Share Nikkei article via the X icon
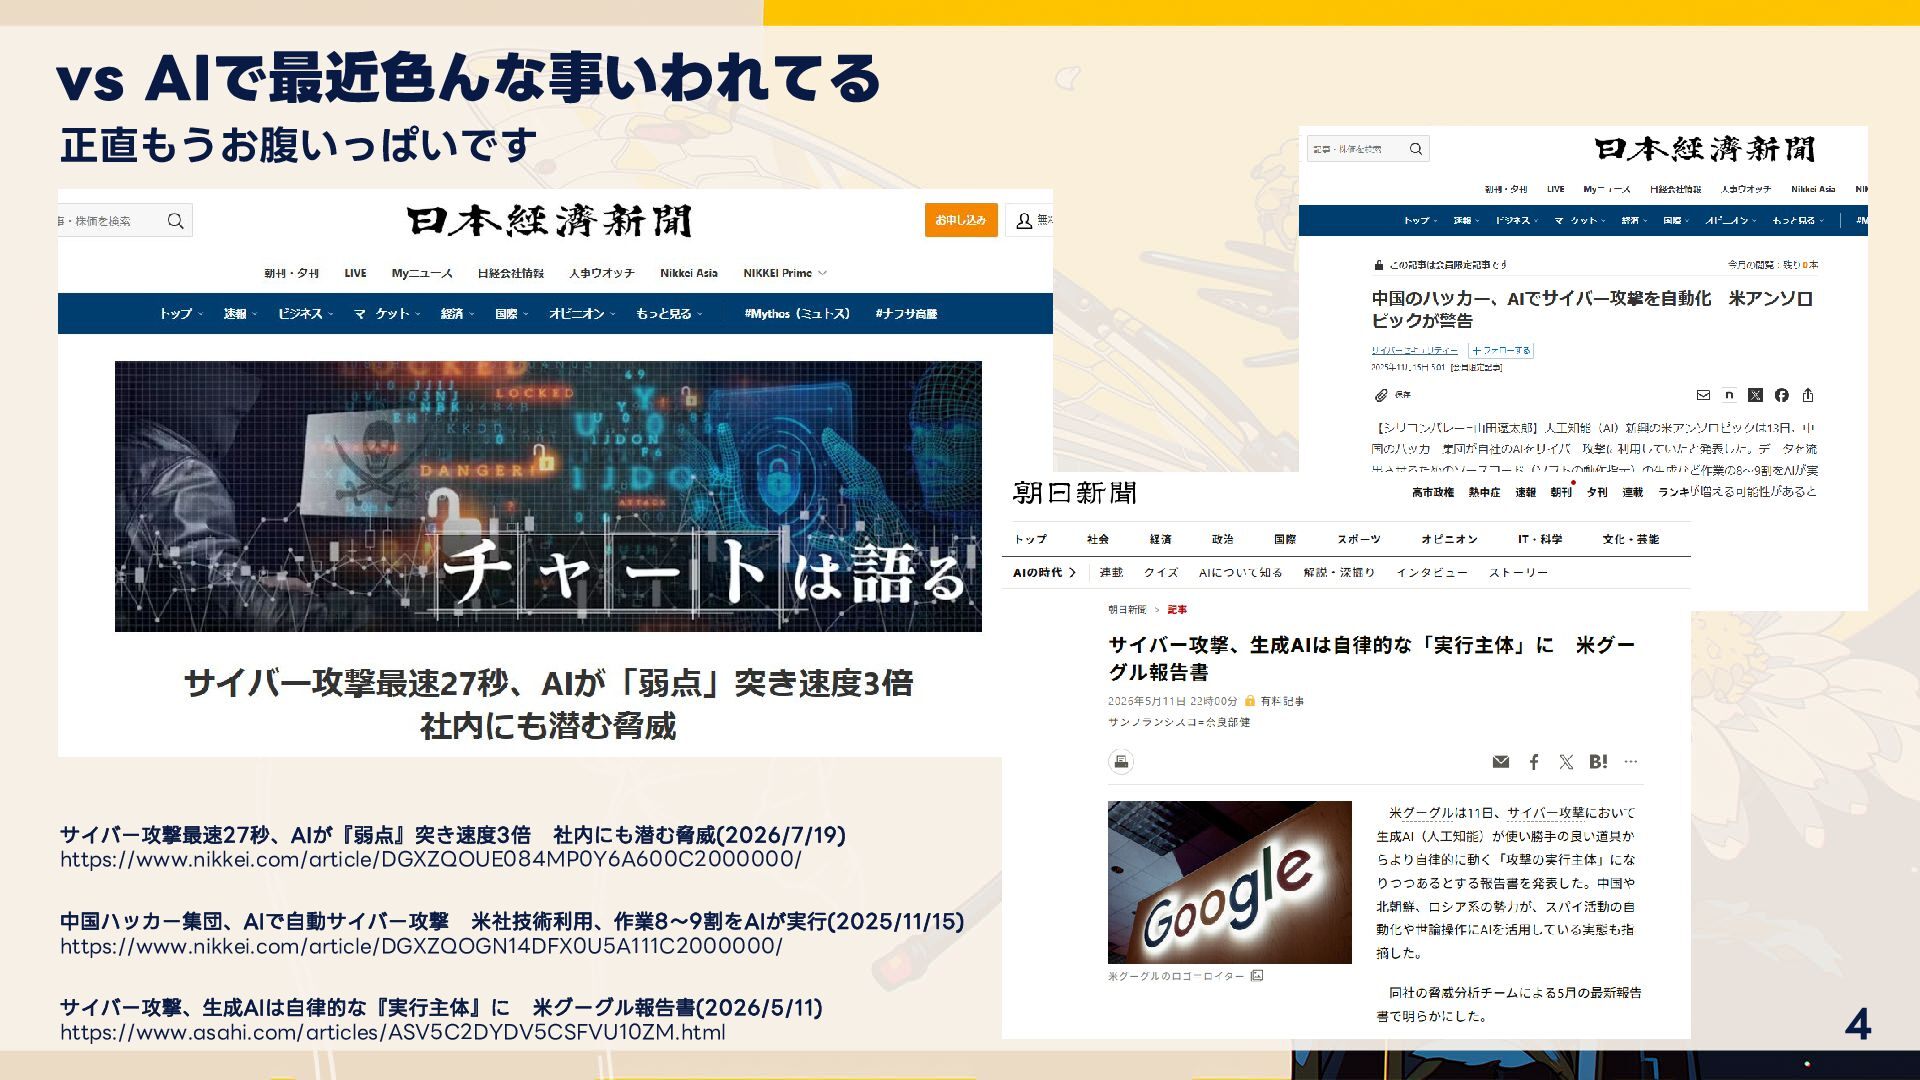This screenshot has width=1920, height=1080. pos(1755,395)
